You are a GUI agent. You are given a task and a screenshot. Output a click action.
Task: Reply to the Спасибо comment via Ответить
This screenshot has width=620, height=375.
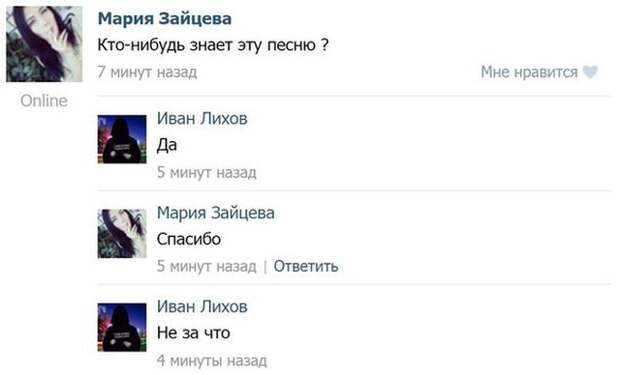tap(306, 266)
